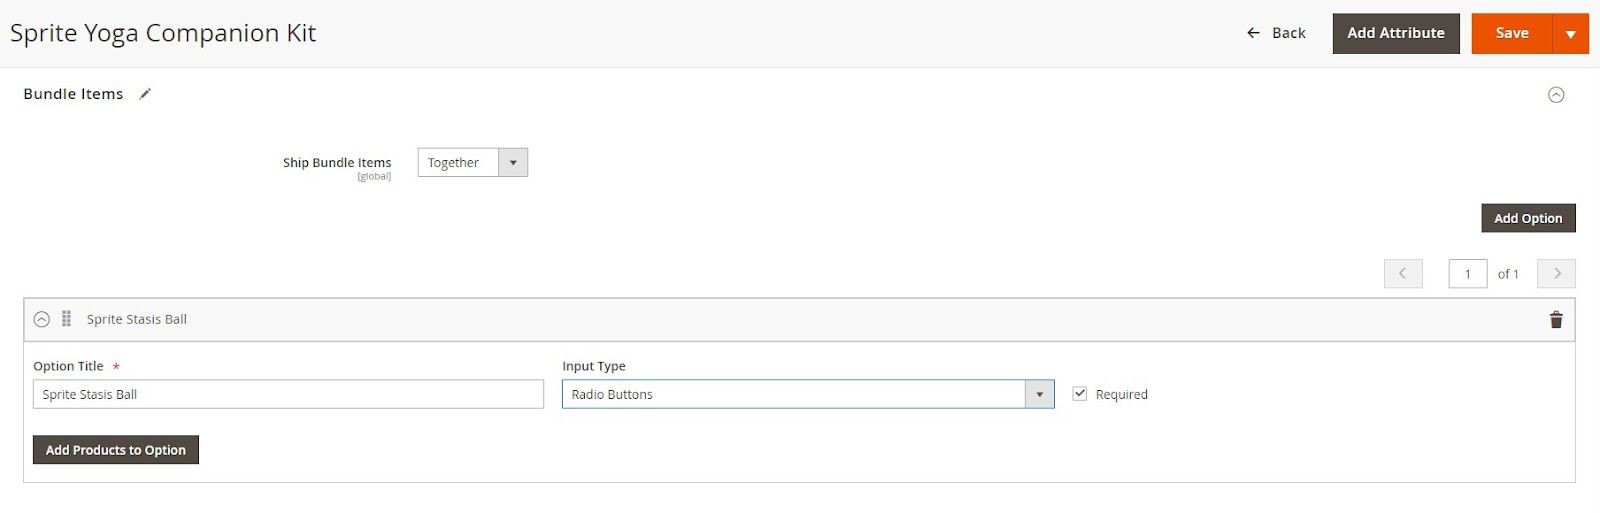Open the Input Type dropdown
This screenshot has height=513, width=1600.
coord(808,394)
